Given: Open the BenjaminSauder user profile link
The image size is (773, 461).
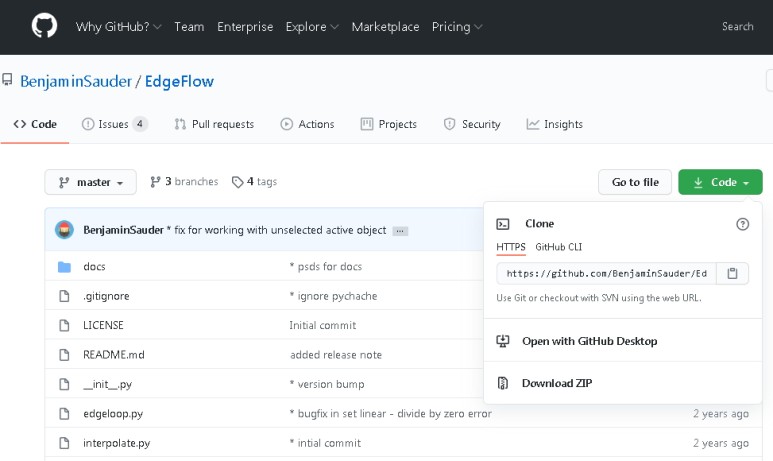Looking at the screenshot, I should (76, 81).
